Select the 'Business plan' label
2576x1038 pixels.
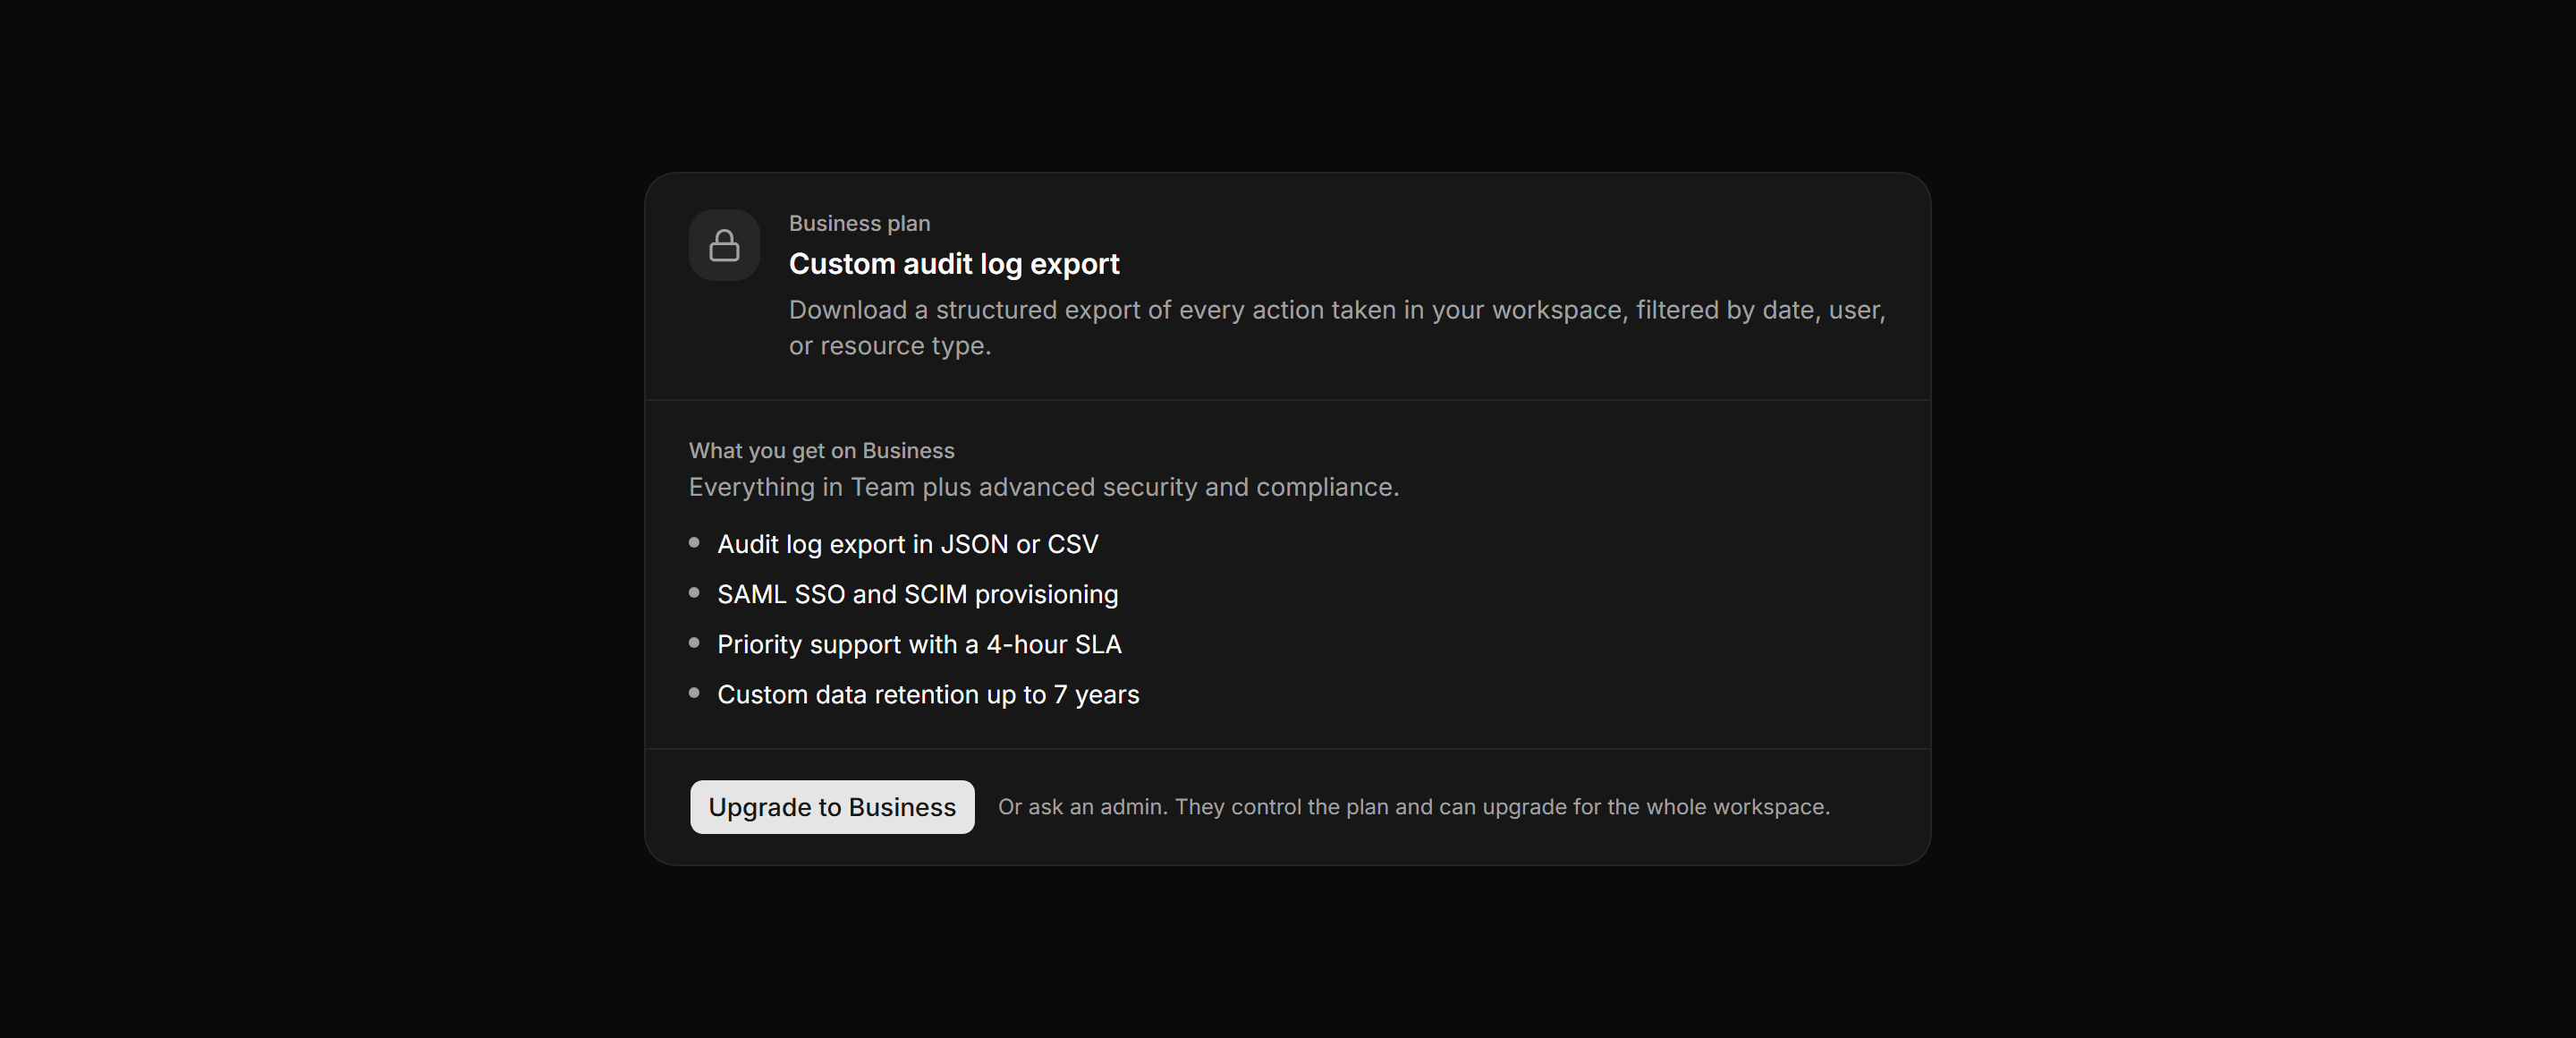point(859,223)
